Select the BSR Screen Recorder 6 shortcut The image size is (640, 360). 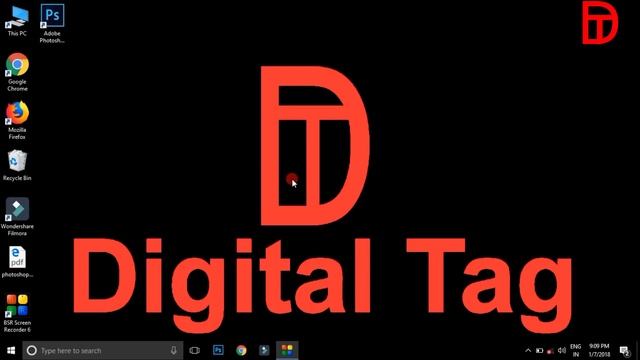point(17,313)
